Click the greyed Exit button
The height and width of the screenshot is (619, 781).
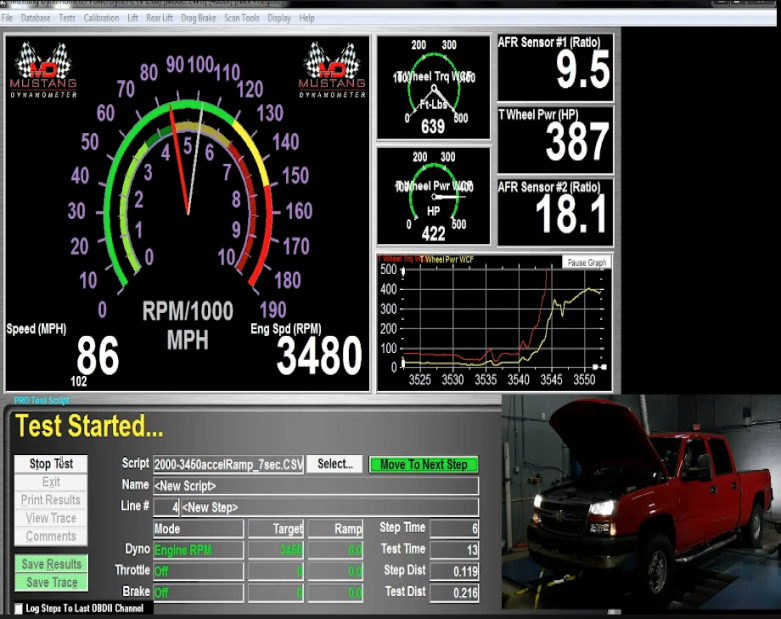click(51, 482)
